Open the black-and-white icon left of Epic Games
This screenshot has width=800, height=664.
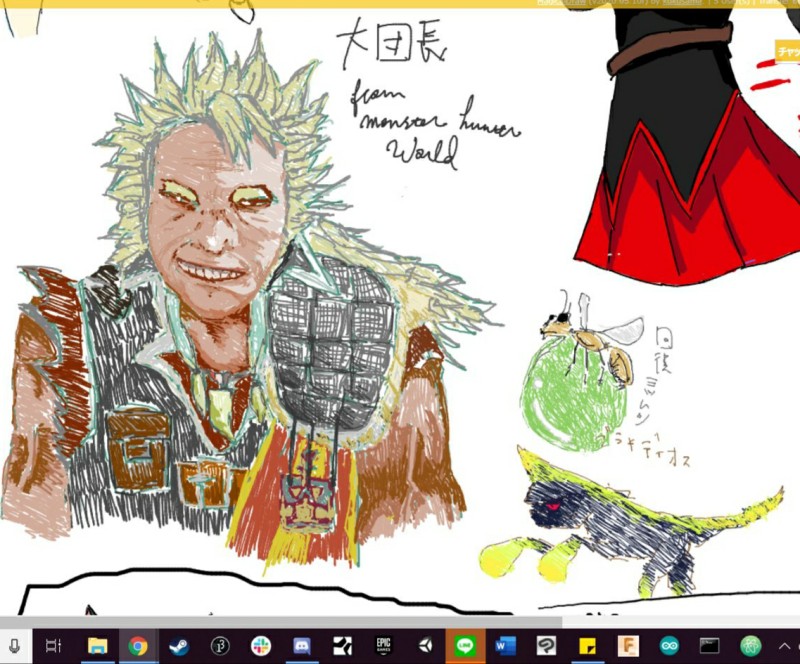point(342,646)
